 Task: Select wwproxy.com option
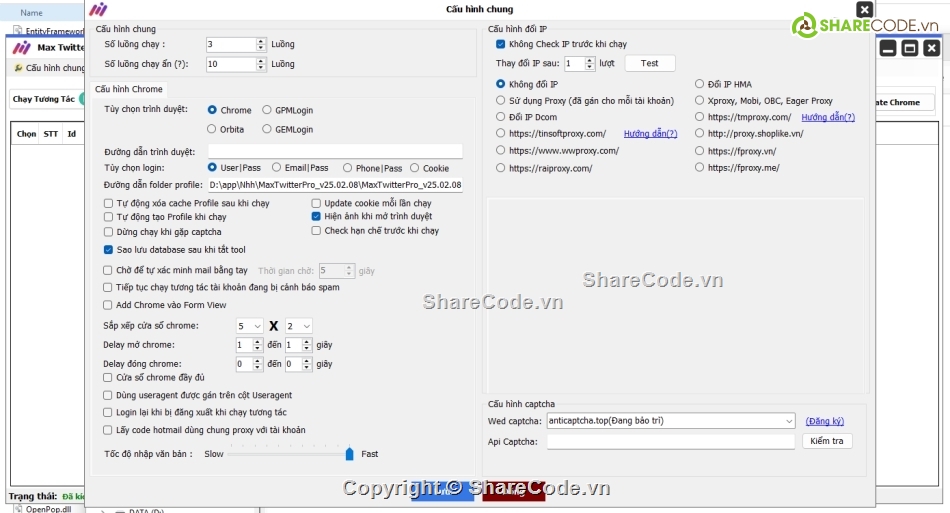(500, 150)
